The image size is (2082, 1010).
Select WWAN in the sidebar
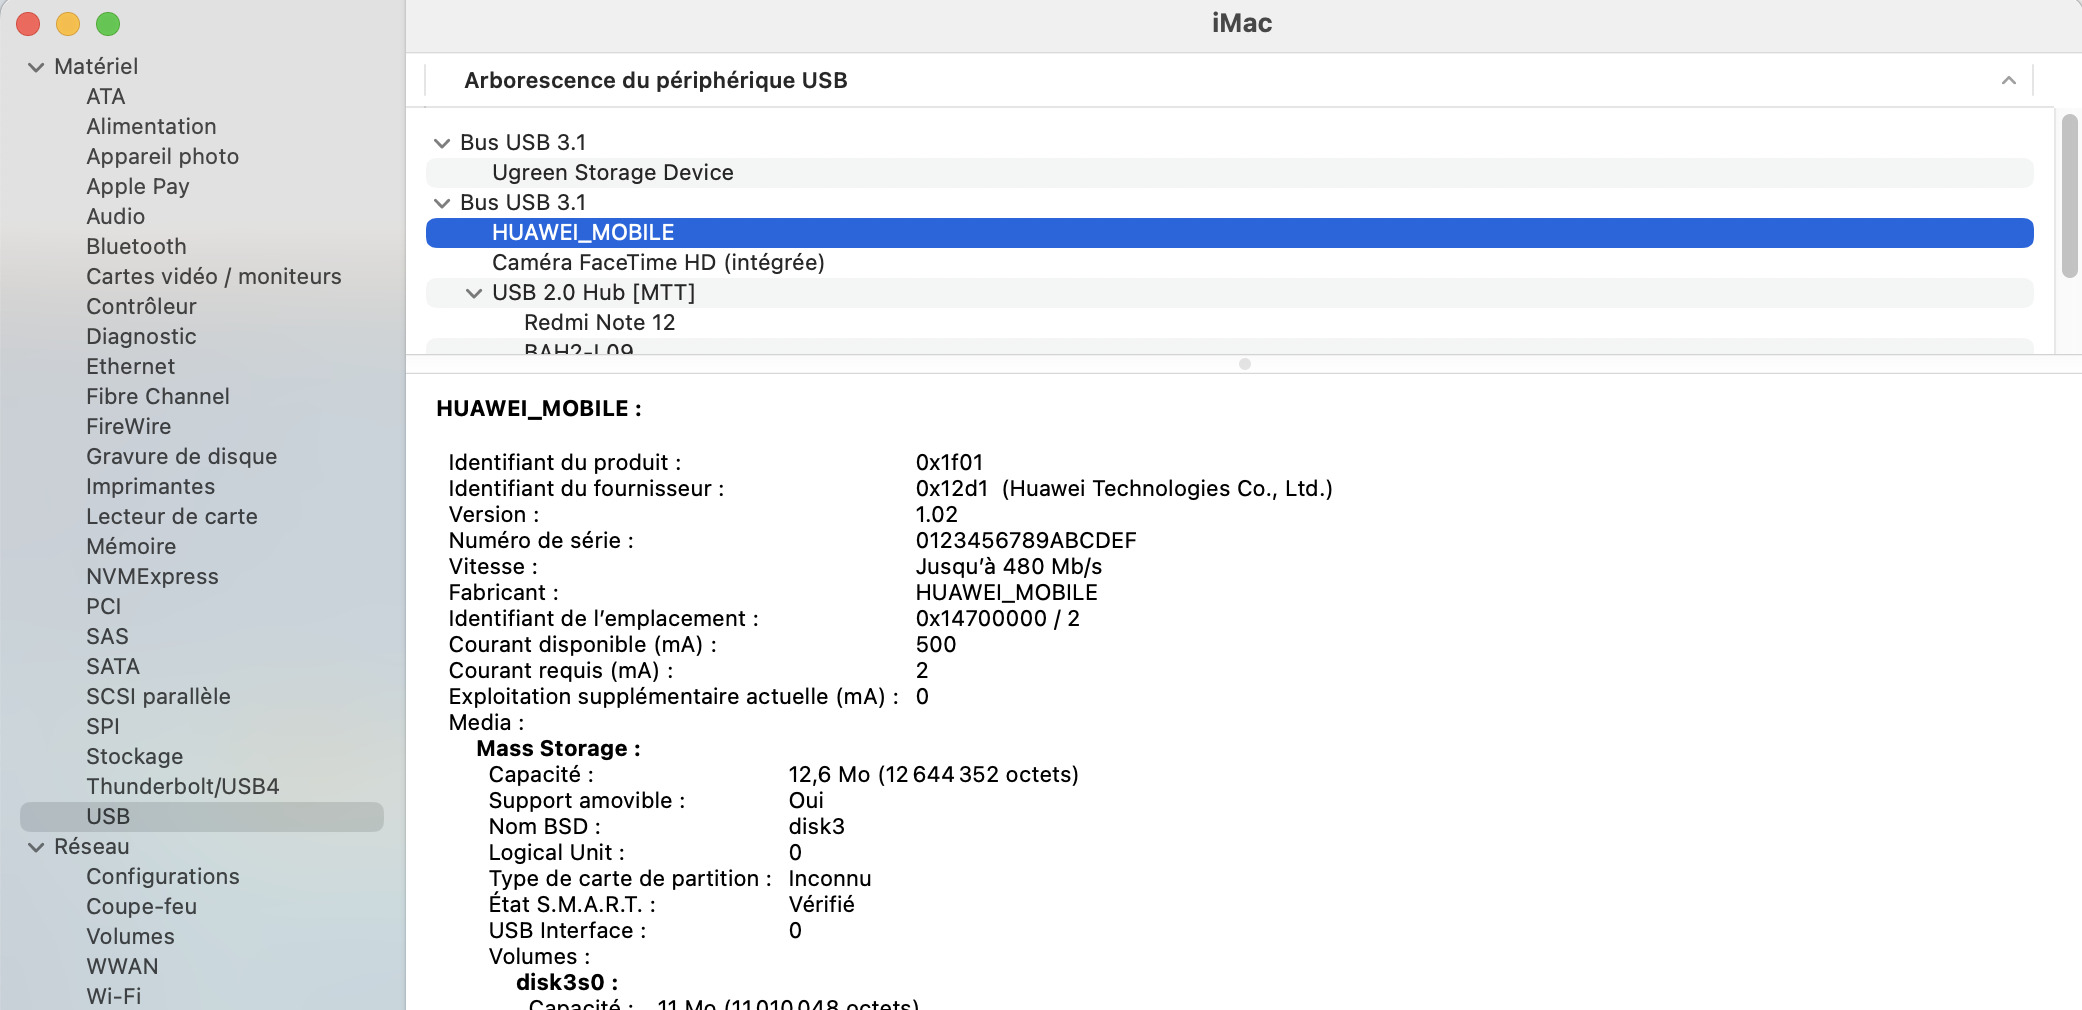(122, 966)
